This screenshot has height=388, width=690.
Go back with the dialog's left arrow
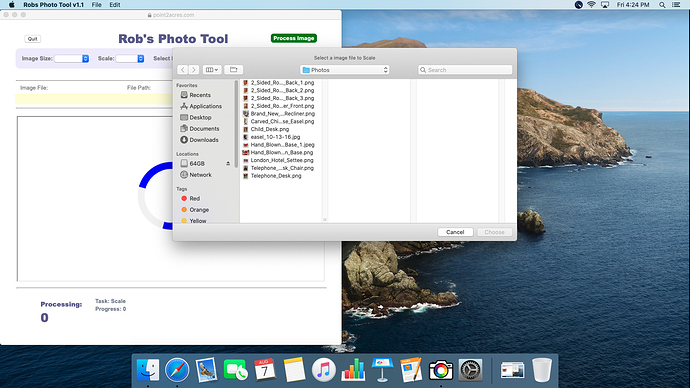[x=183, y=70]
